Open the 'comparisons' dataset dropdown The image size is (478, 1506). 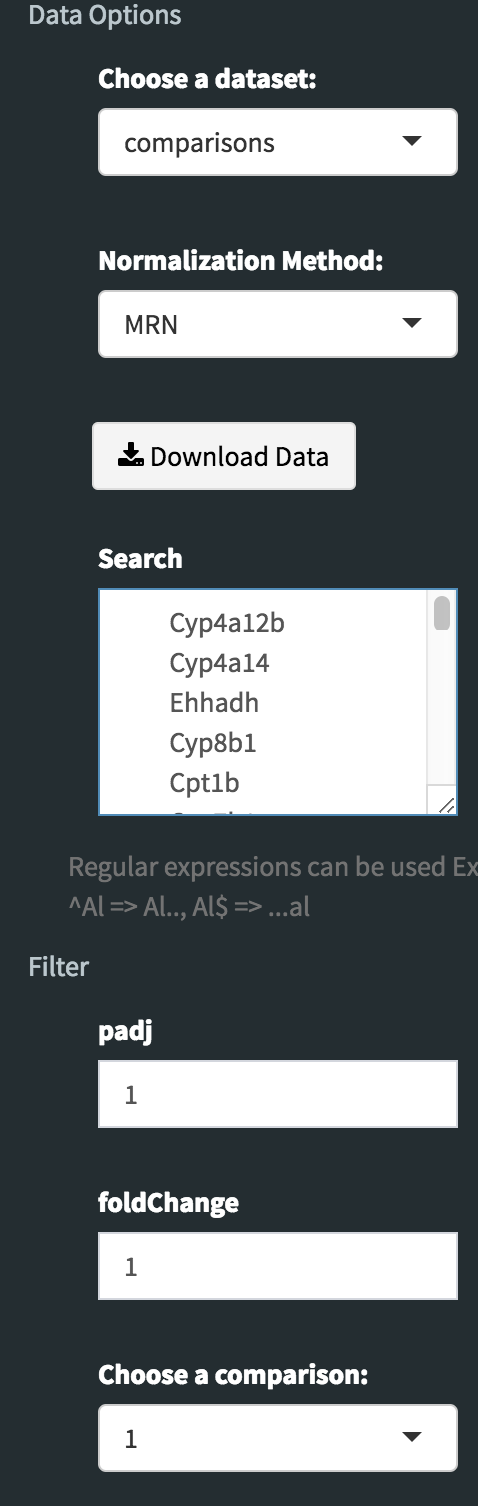[x=278, y=142]
